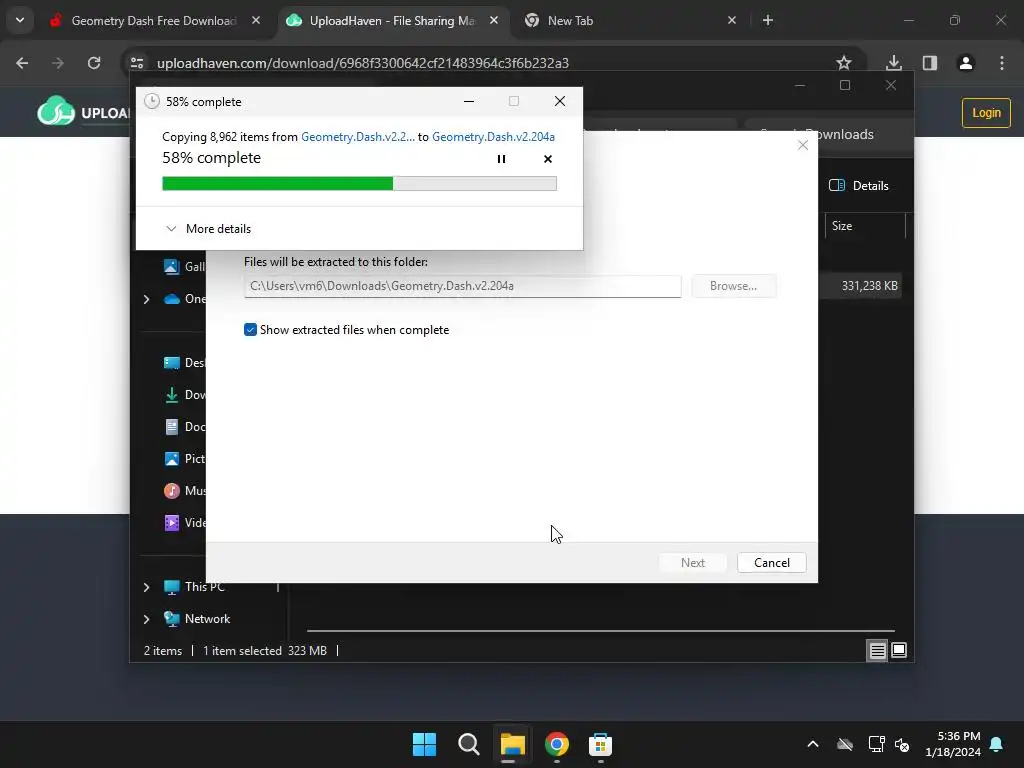Click the Login button on UploadHaven

coord(986,113)
